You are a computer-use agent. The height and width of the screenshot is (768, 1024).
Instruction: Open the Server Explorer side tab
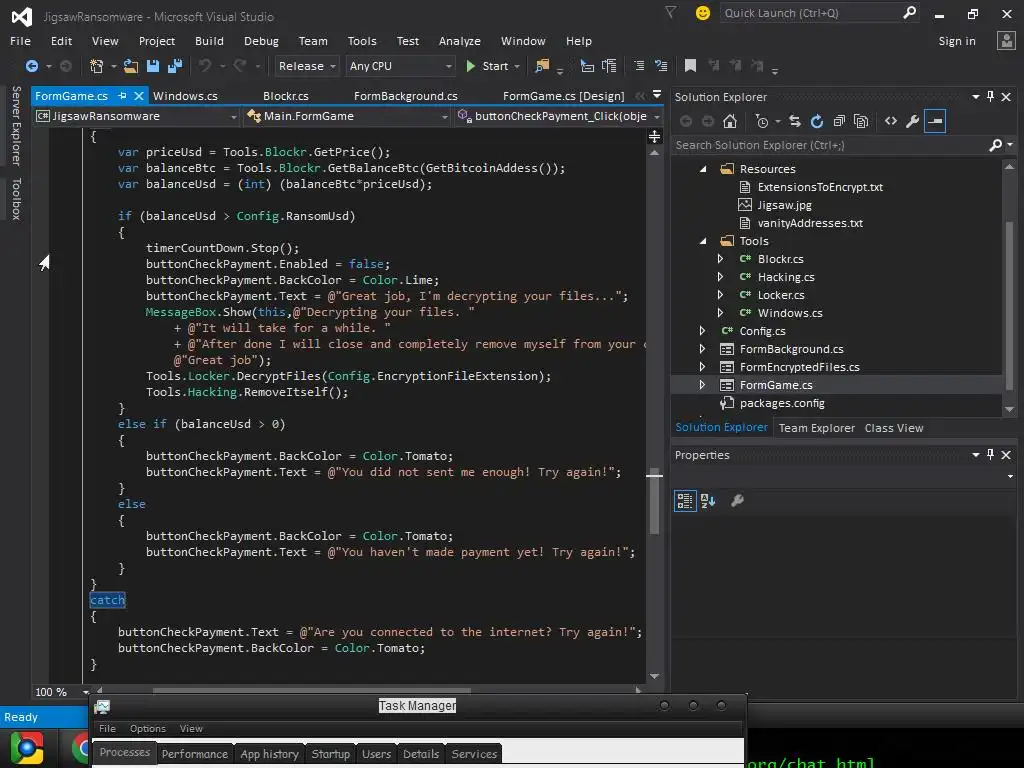(x=16, y=125)
